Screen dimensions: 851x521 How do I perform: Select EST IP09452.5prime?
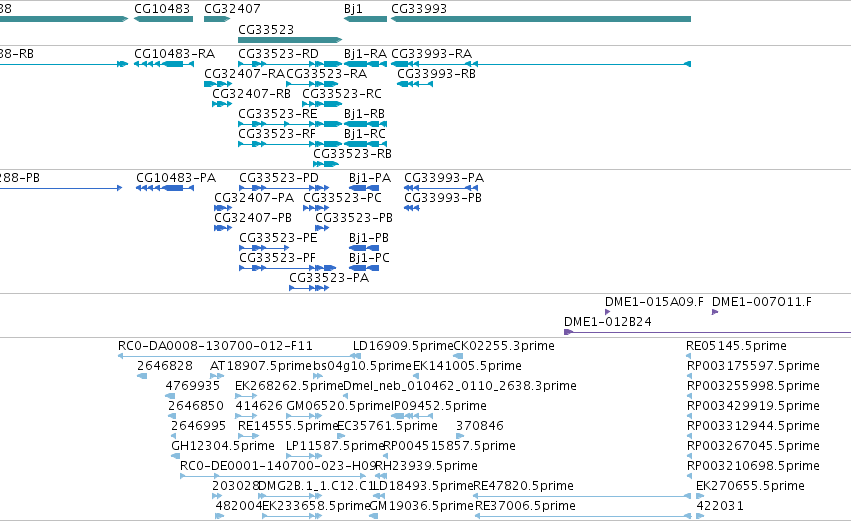click(412, 417)
